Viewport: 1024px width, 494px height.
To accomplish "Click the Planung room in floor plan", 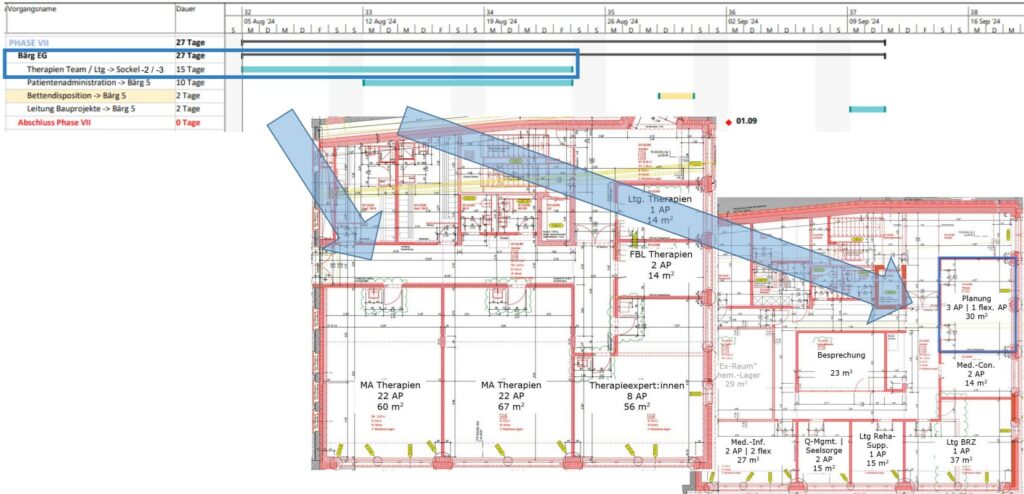I will click(975, 309).
